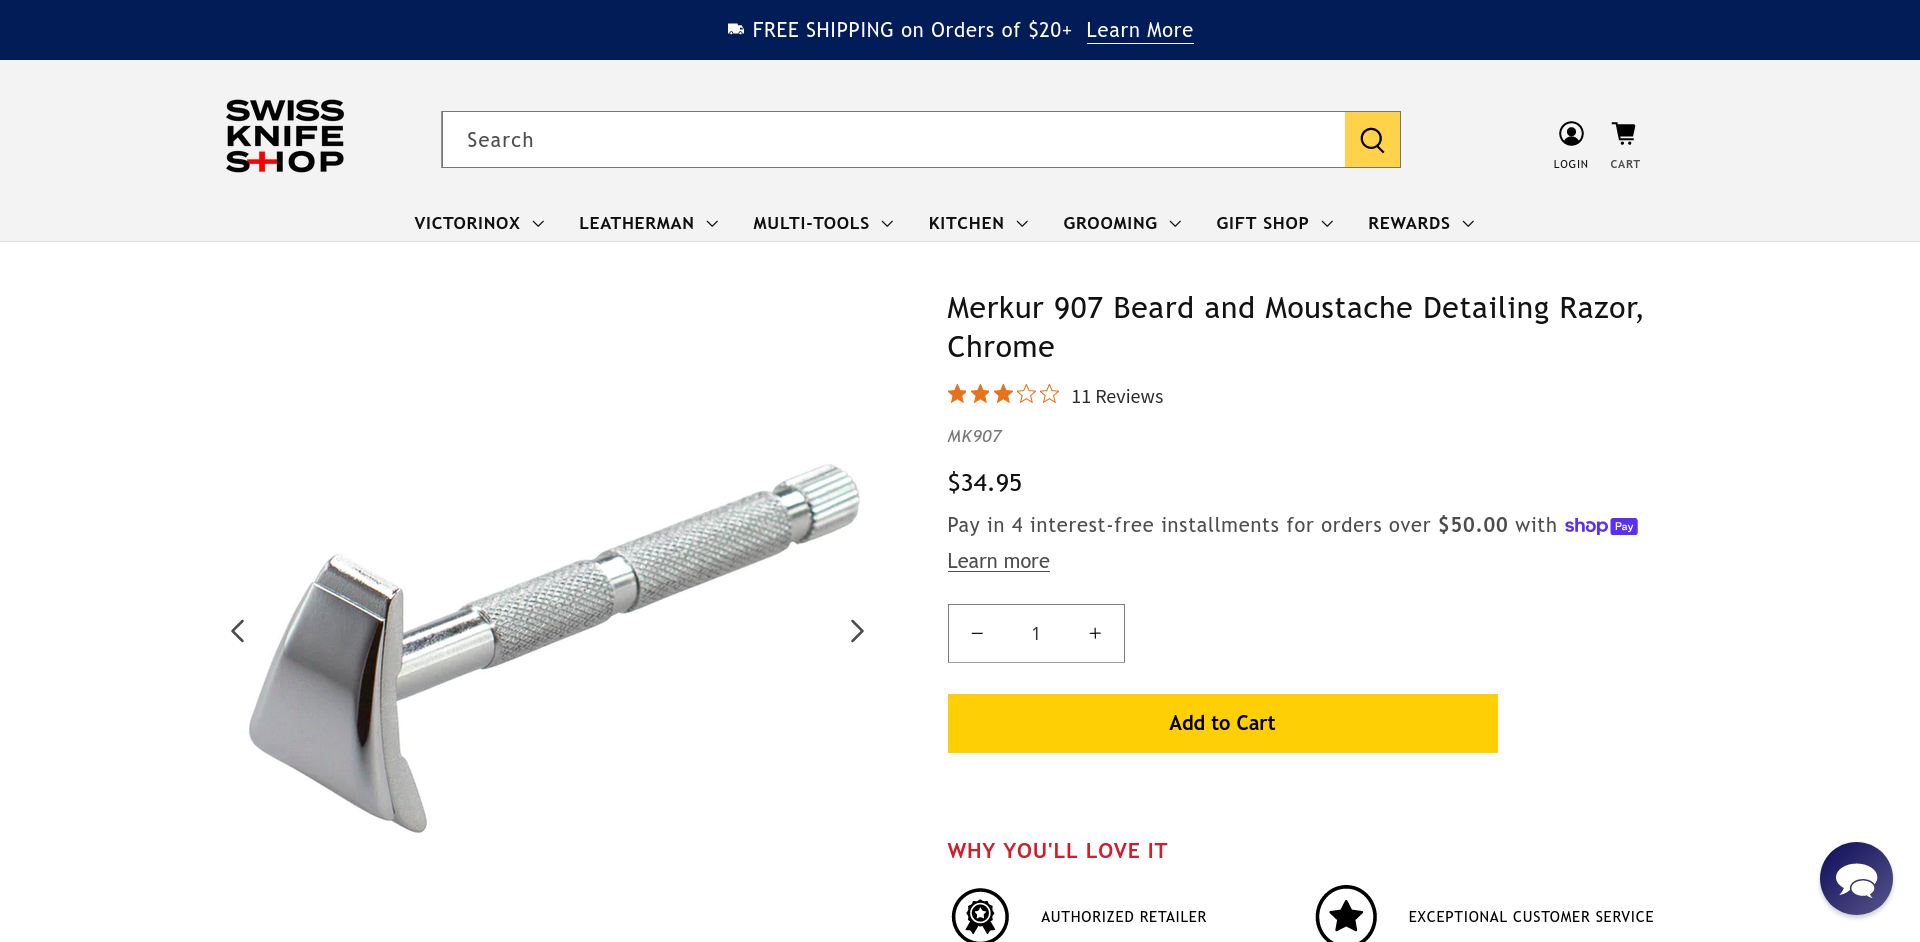Click the Learn More shipping link
The height and width of the screenshot is (942, 1920).
[x=1139, y=30]
